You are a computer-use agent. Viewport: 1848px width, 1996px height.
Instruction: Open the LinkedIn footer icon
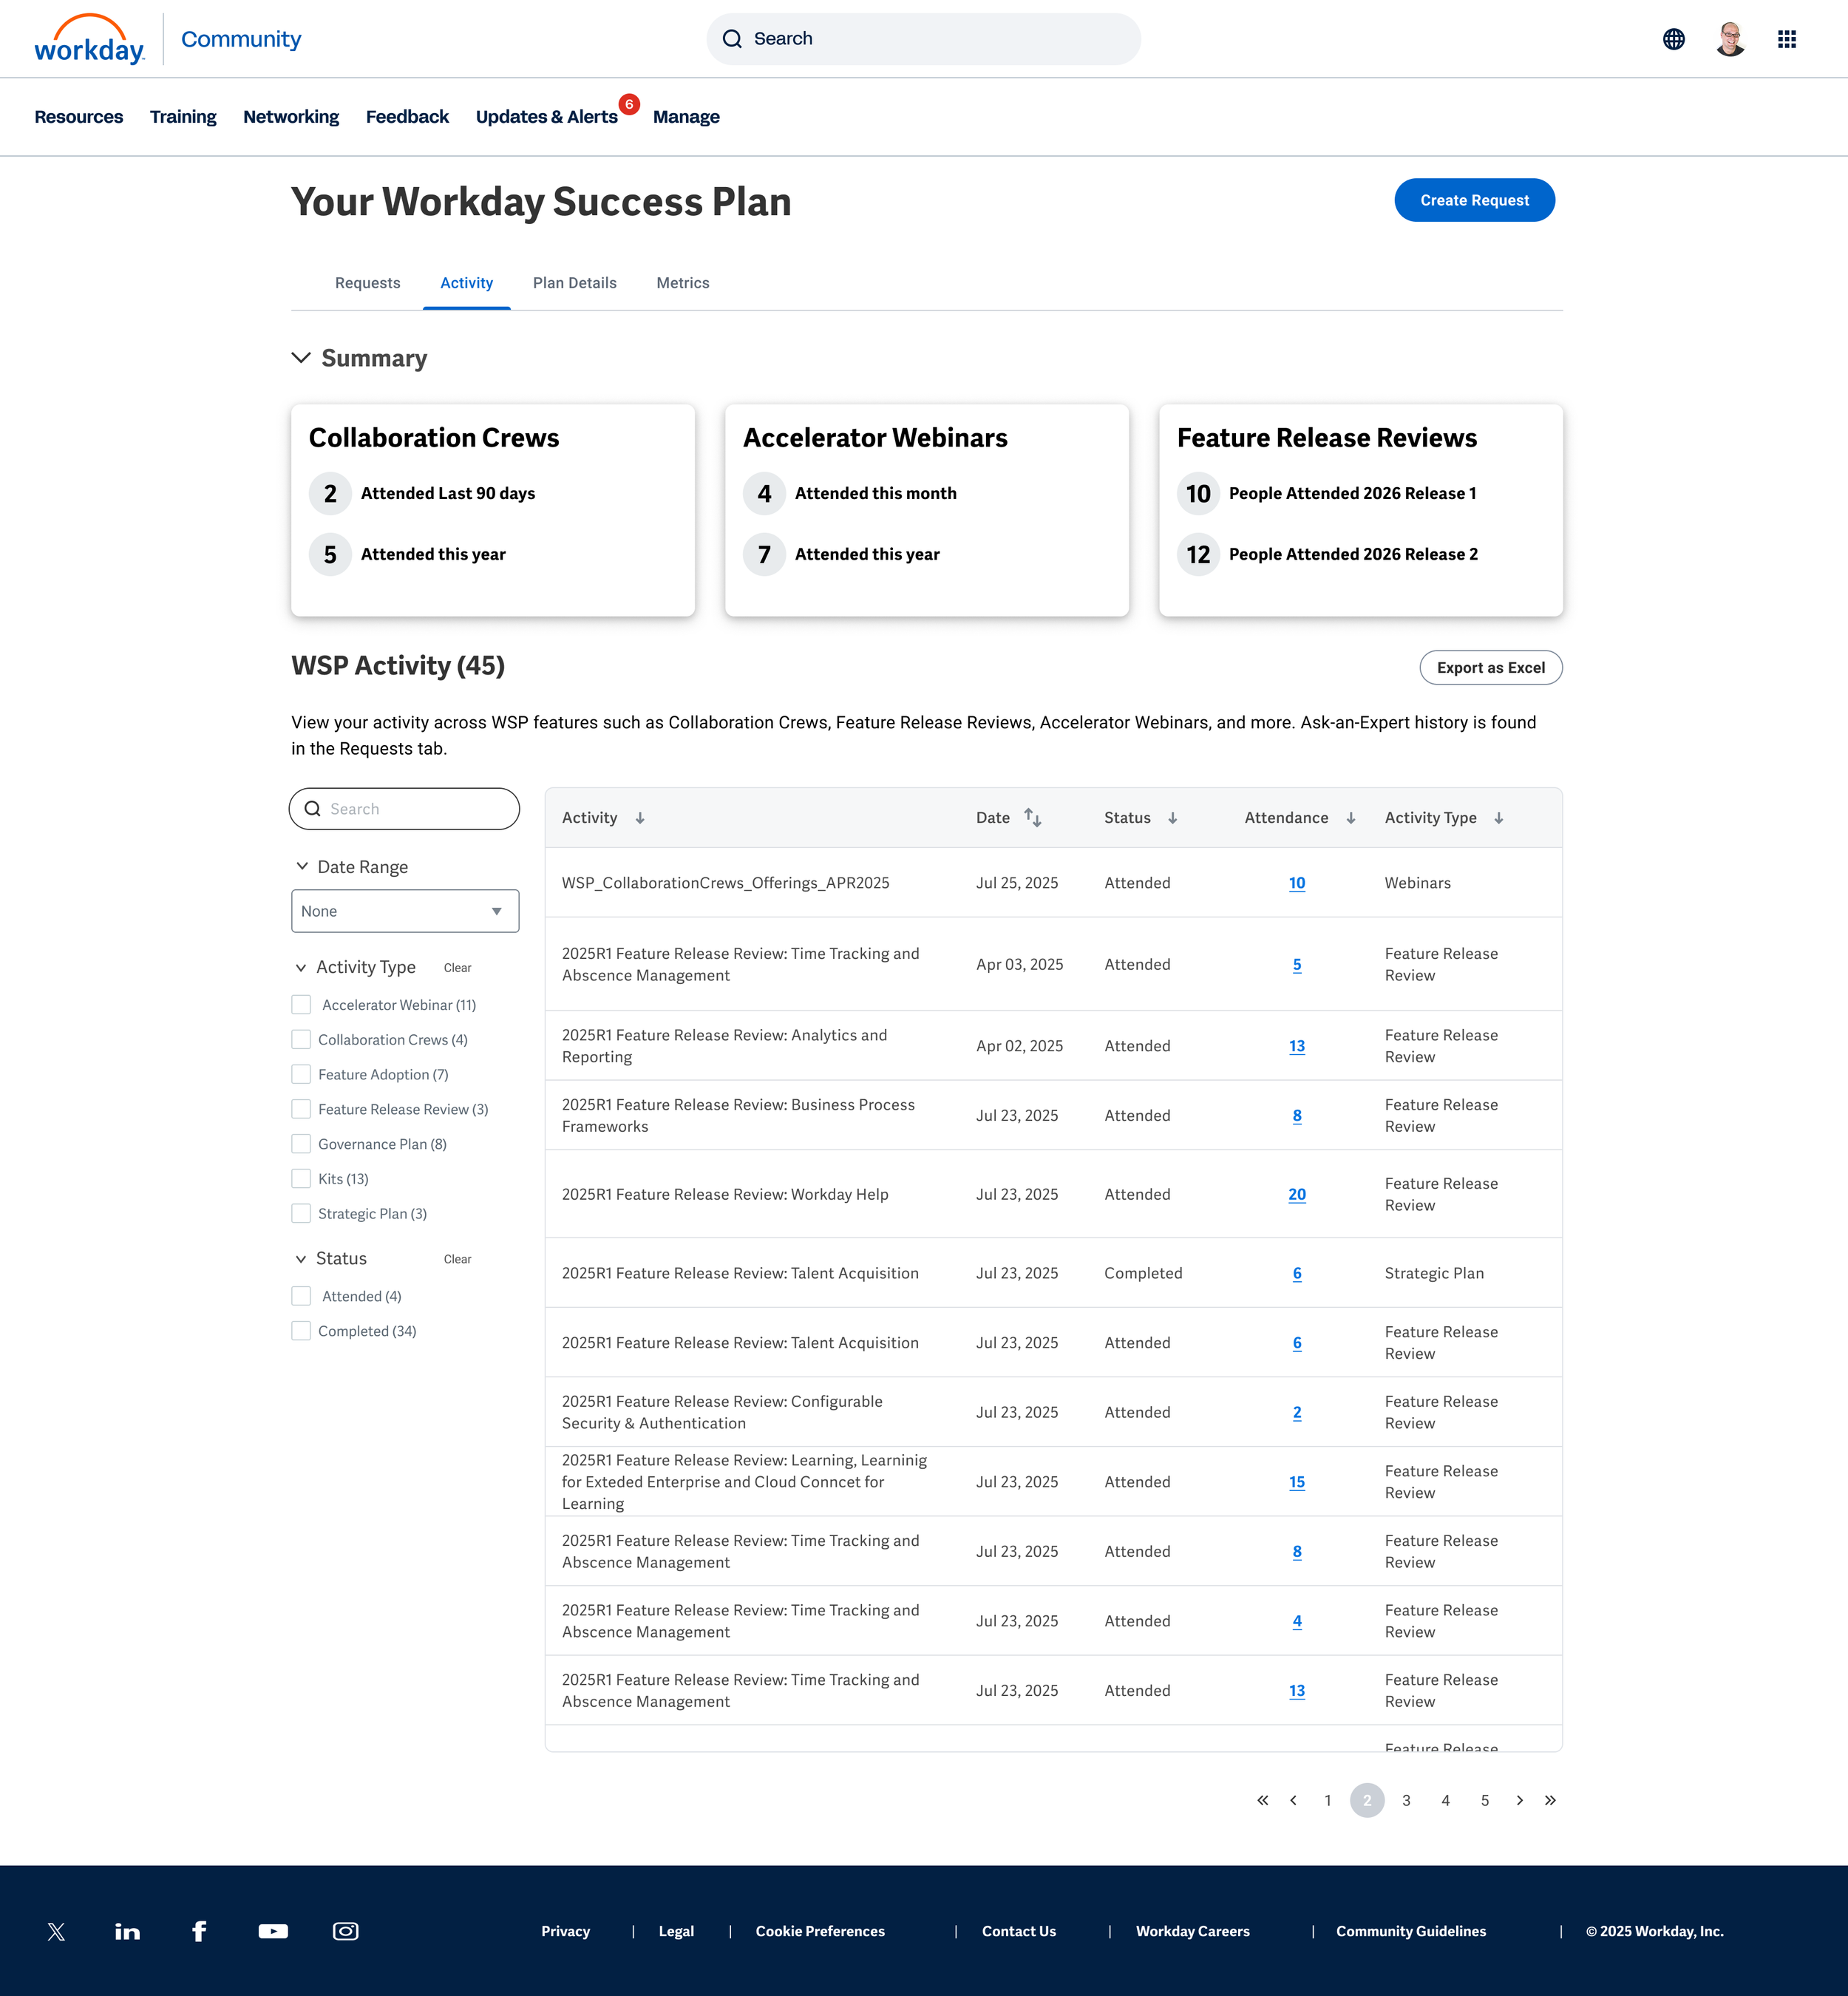[x=127, y=1931]
